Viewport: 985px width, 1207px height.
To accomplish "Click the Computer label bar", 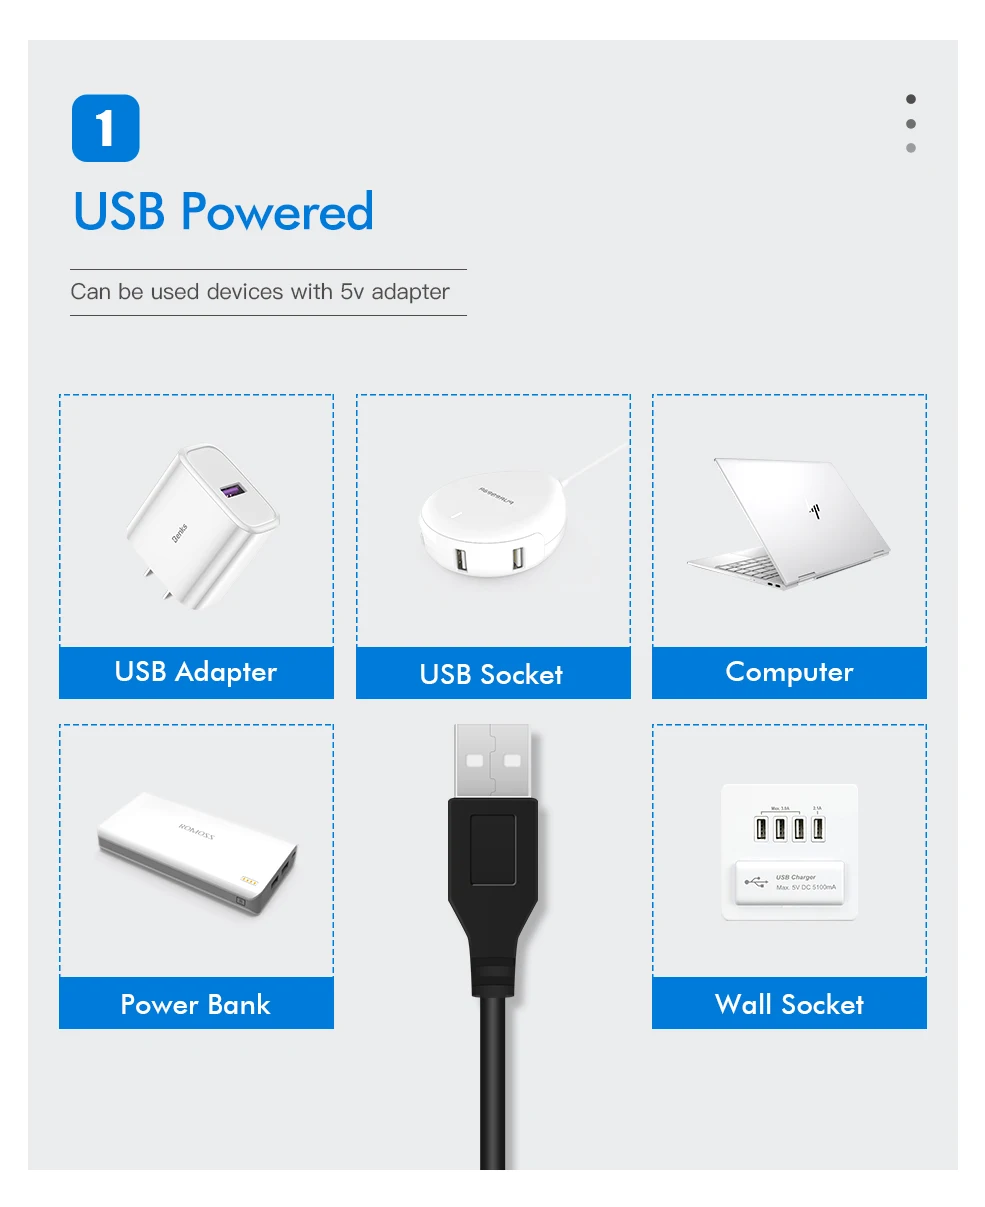I will (789, 672).
